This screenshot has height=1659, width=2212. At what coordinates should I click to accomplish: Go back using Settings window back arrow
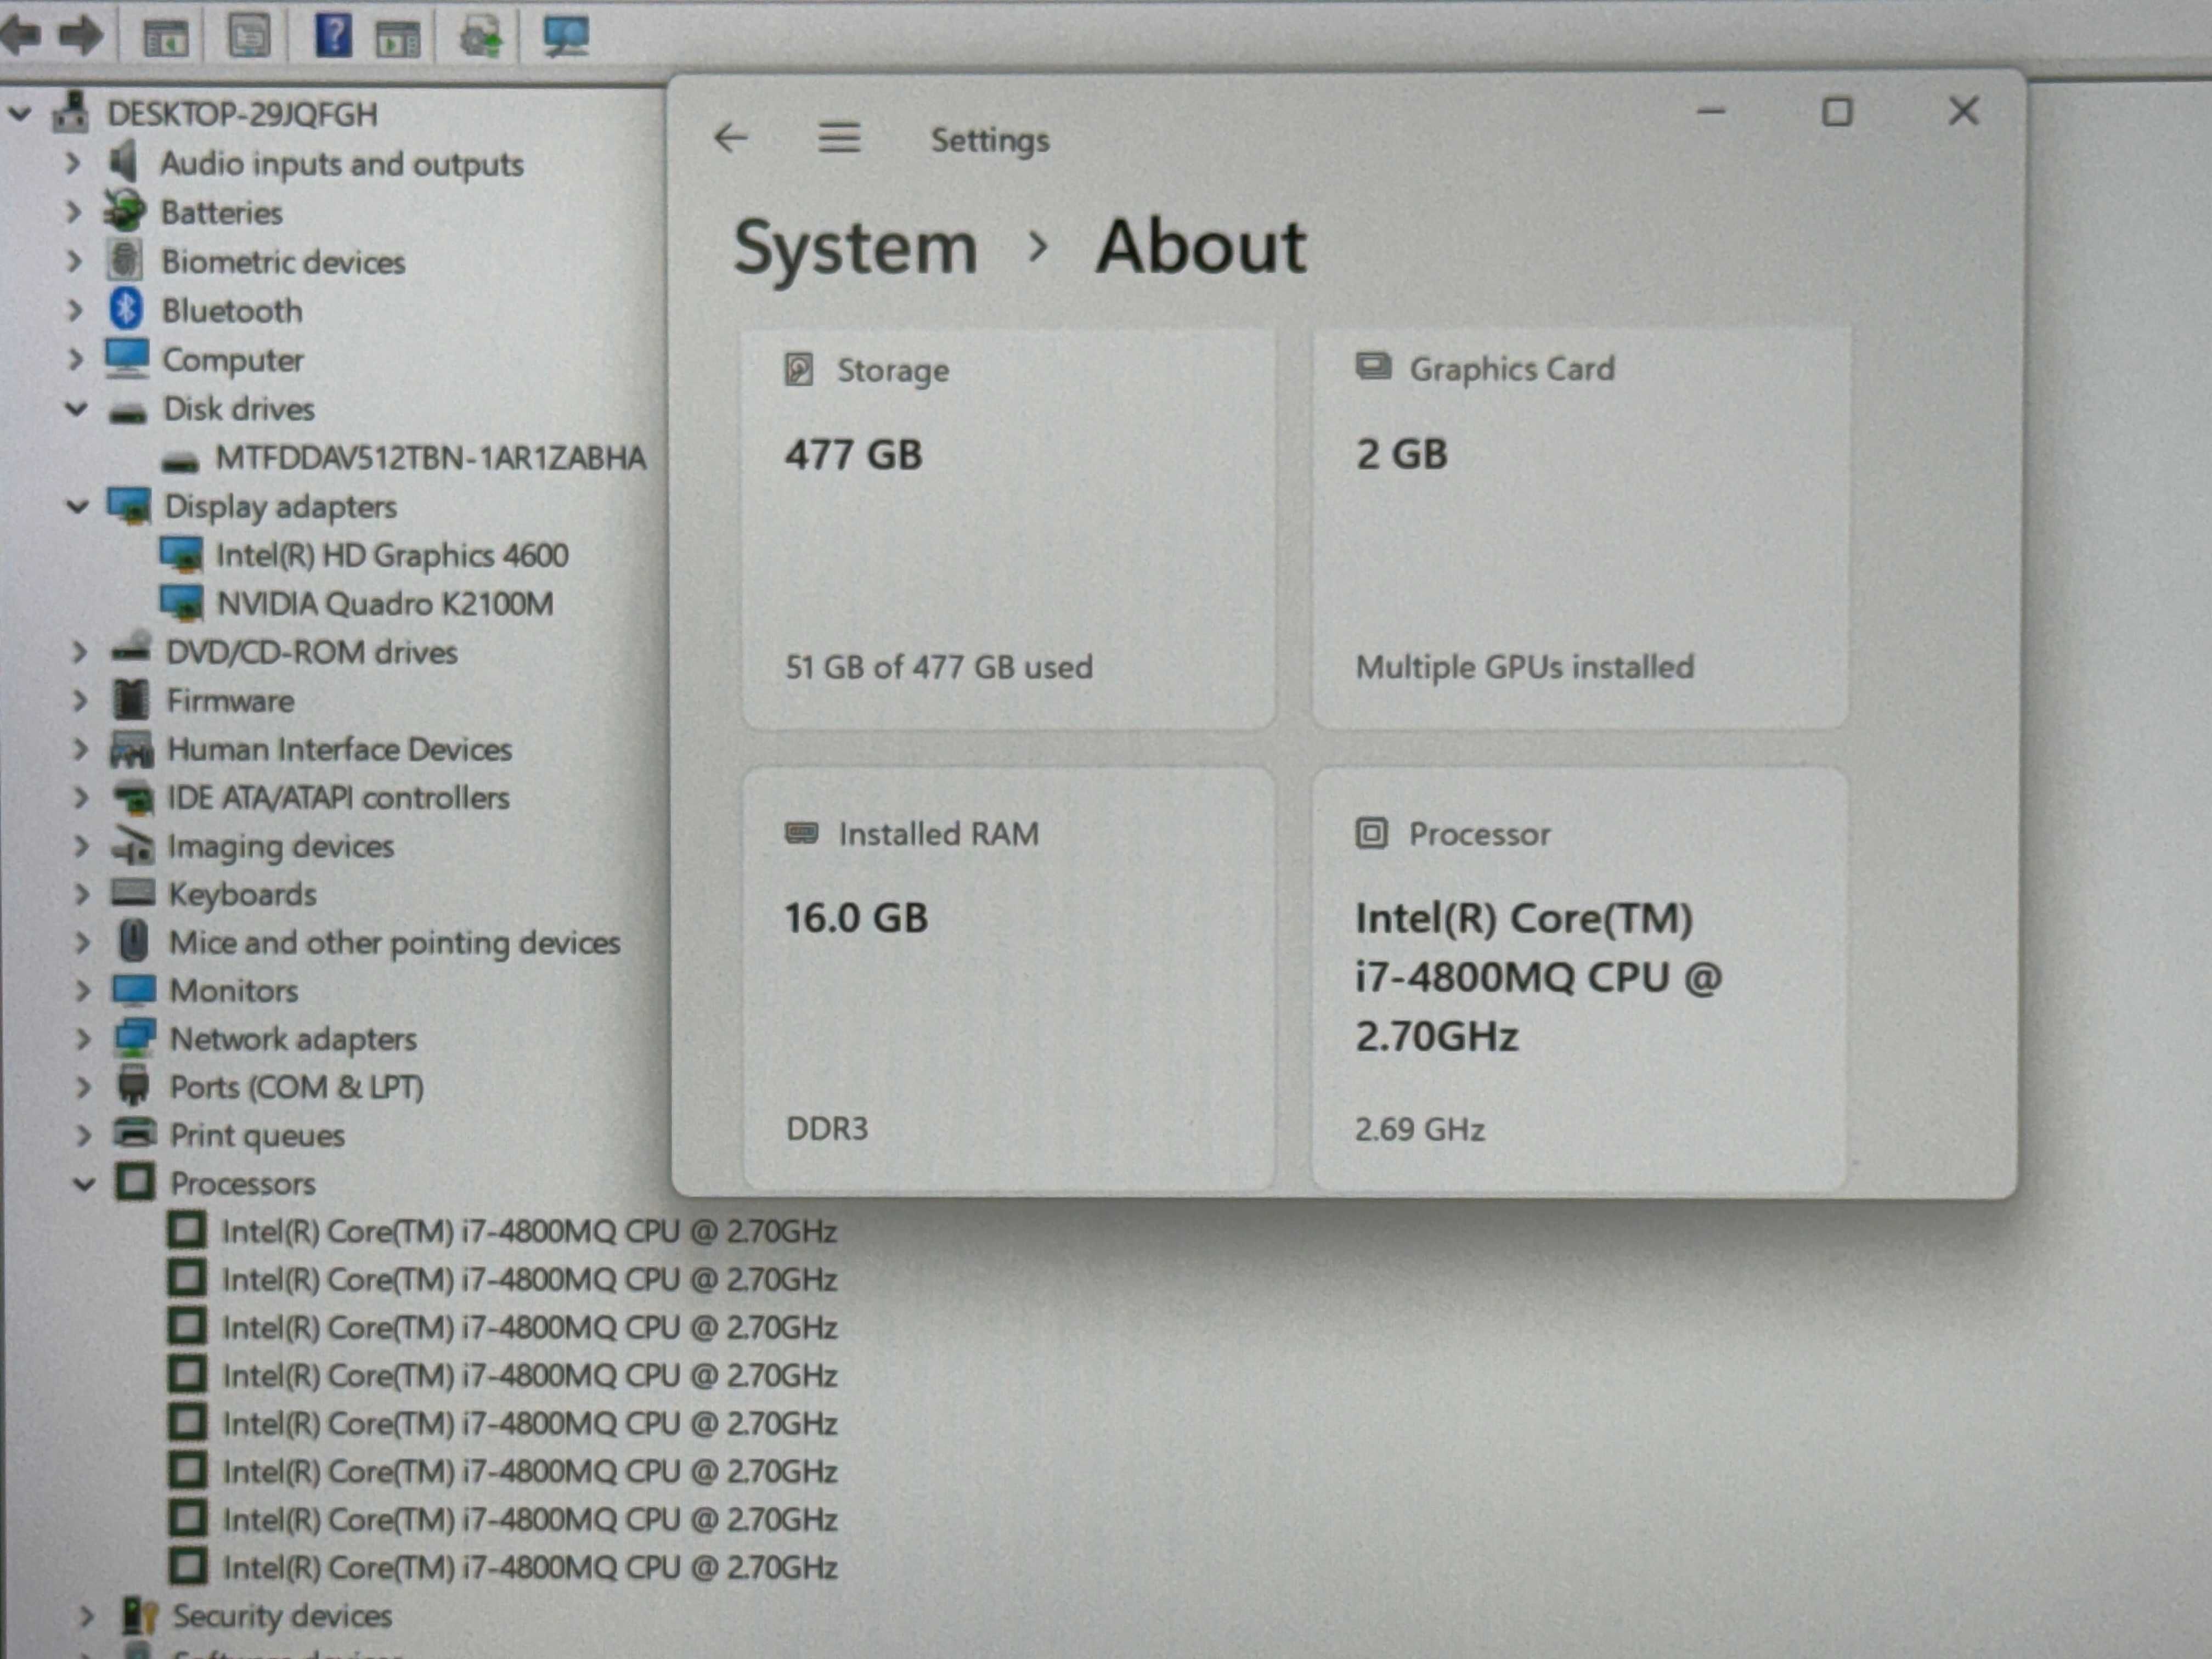click(731, 138)
